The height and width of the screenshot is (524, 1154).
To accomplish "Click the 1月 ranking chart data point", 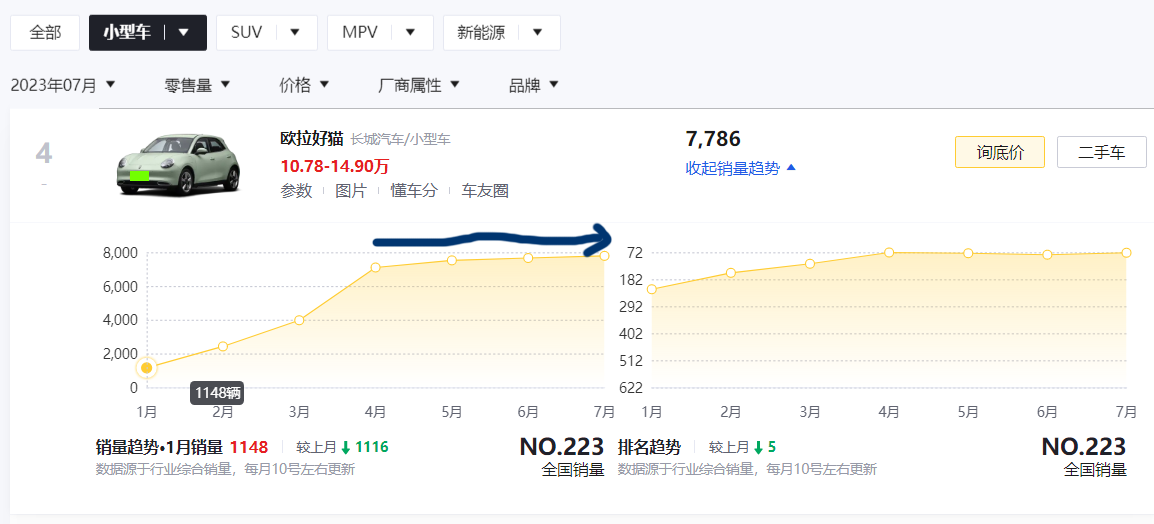I will (x=651, y=289).
